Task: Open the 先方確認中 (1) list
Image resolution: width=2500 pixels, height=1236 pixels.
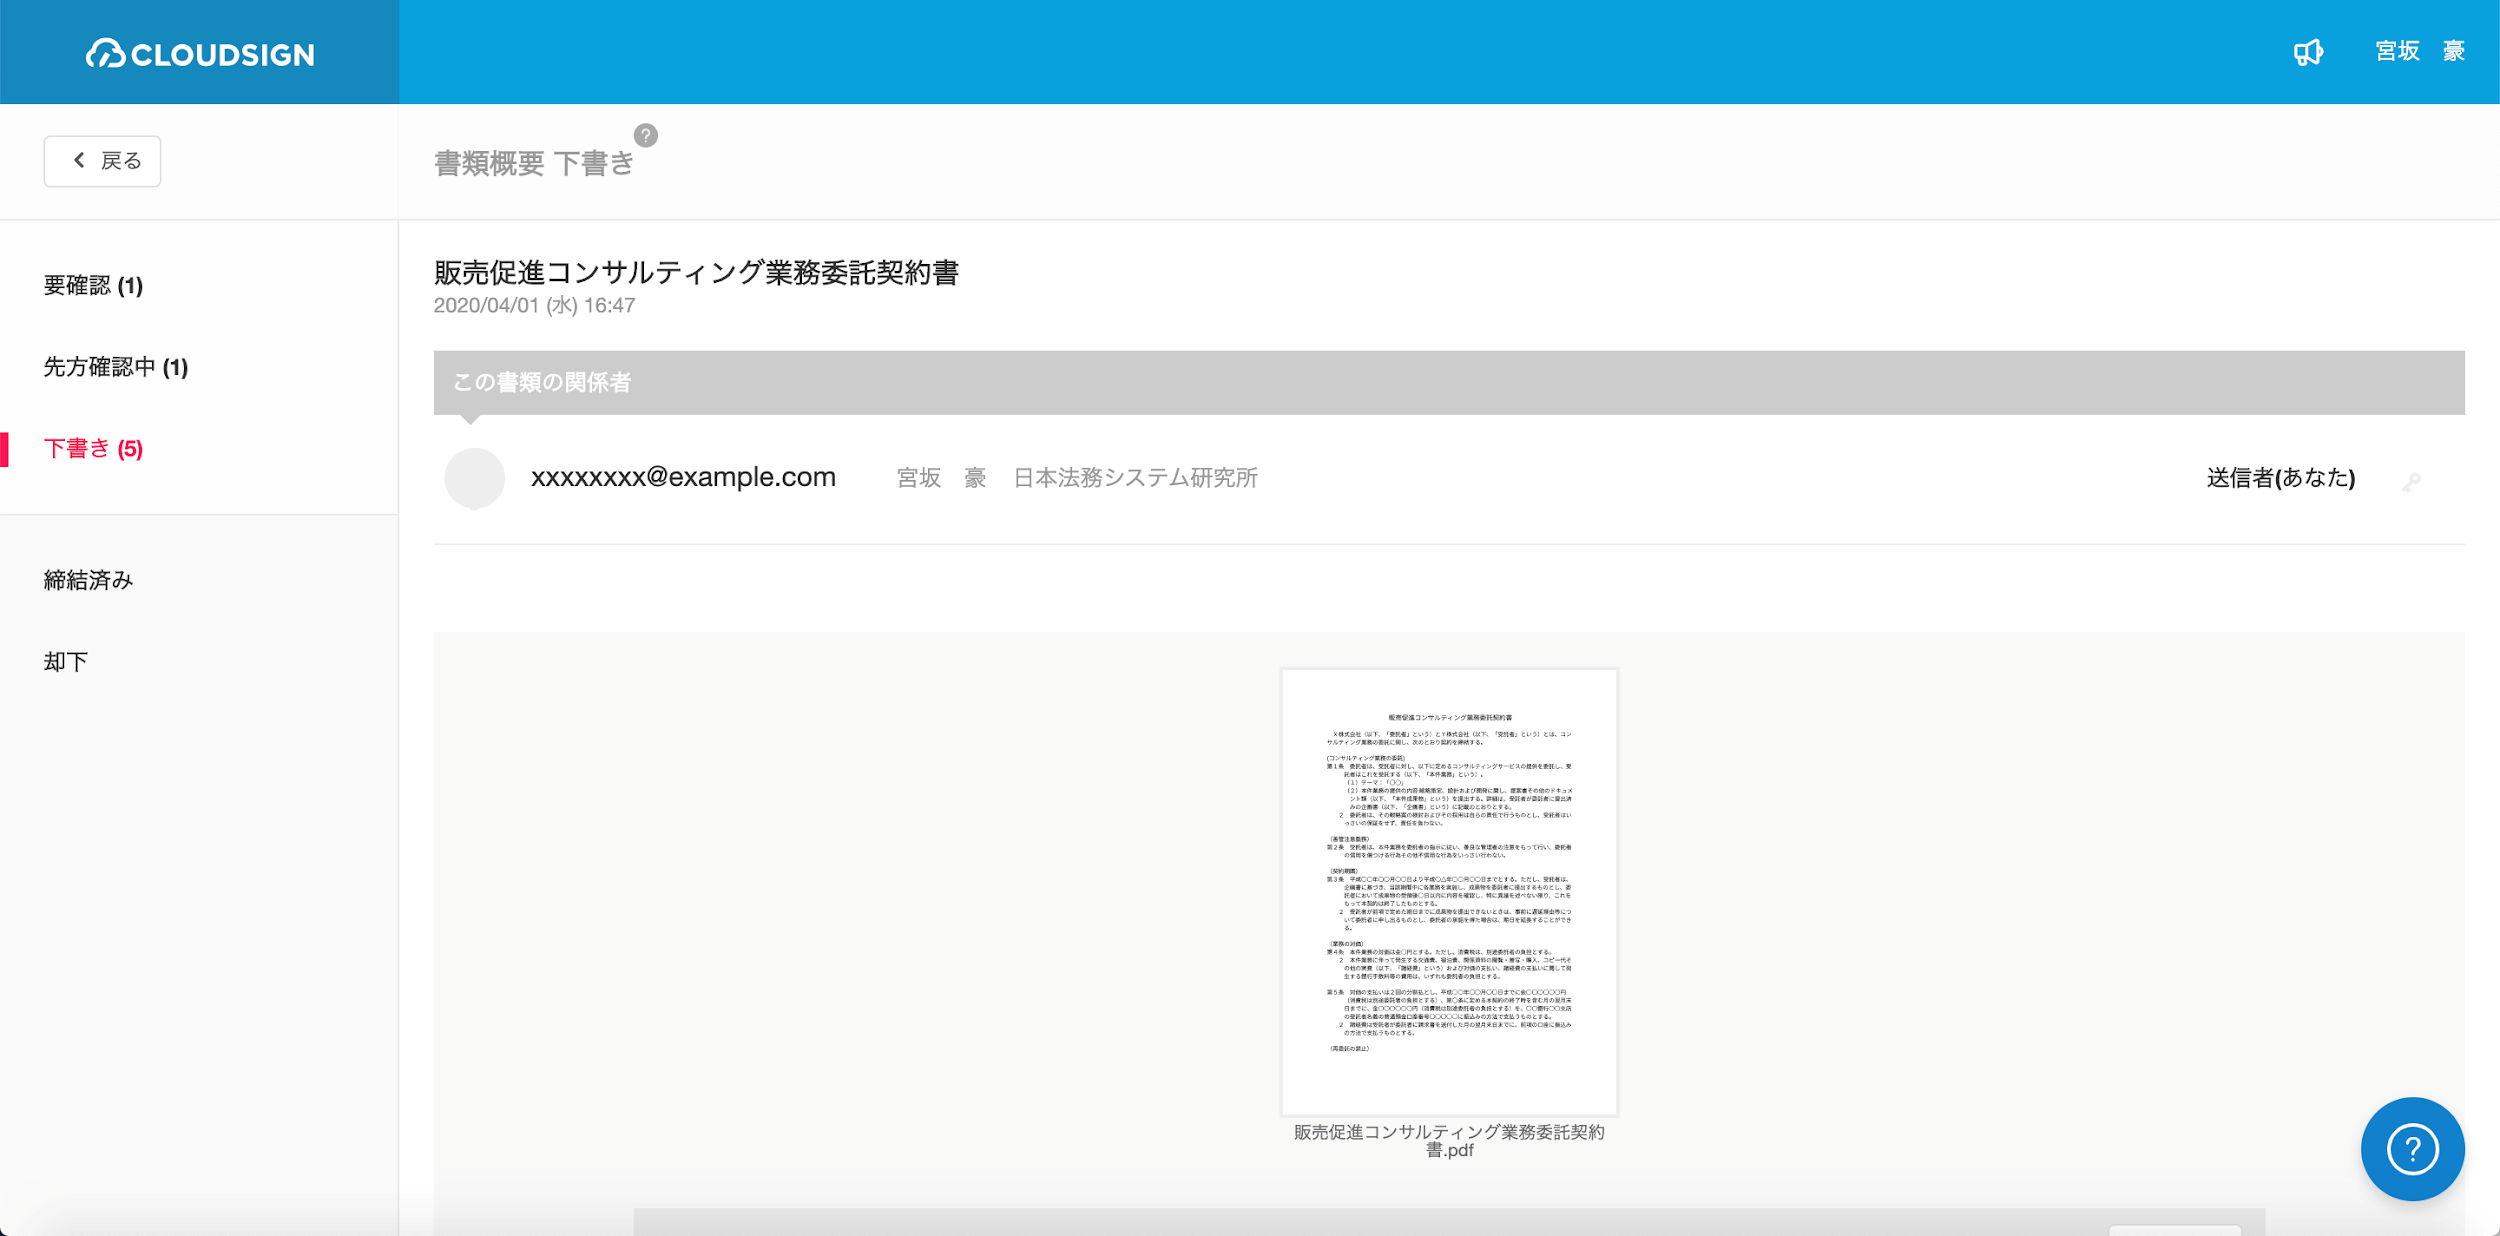Action: 115,367
